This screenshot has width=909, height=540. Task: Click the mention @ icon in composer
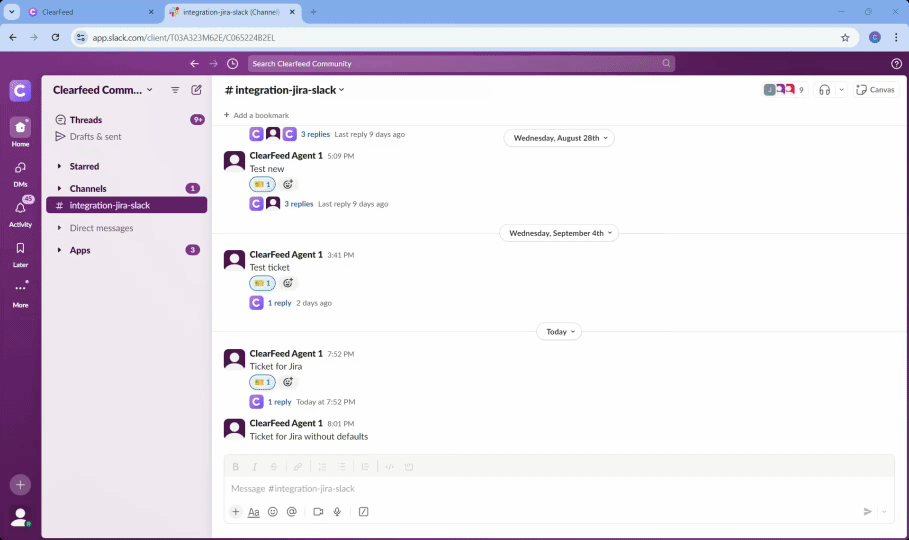[x=292, y=512]
